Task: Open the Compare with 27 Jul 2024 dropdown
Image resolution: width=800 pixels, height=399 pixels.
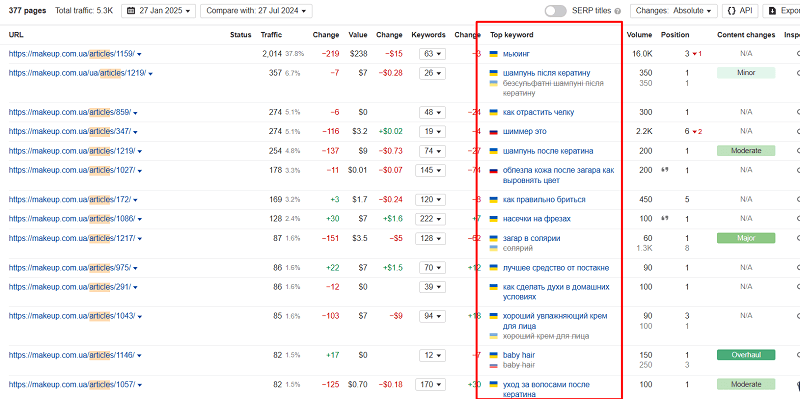Action: tap(256, 11)
